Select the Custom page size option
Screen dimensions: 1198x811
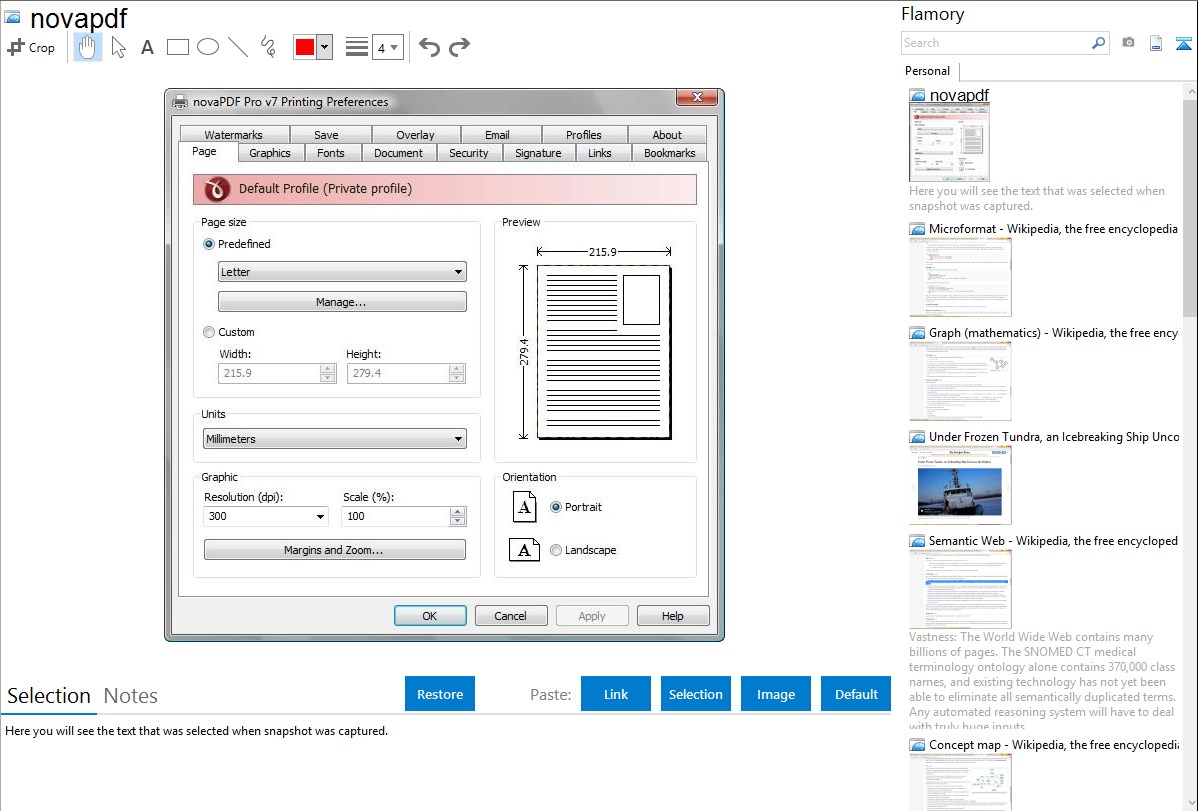(209, 332)
